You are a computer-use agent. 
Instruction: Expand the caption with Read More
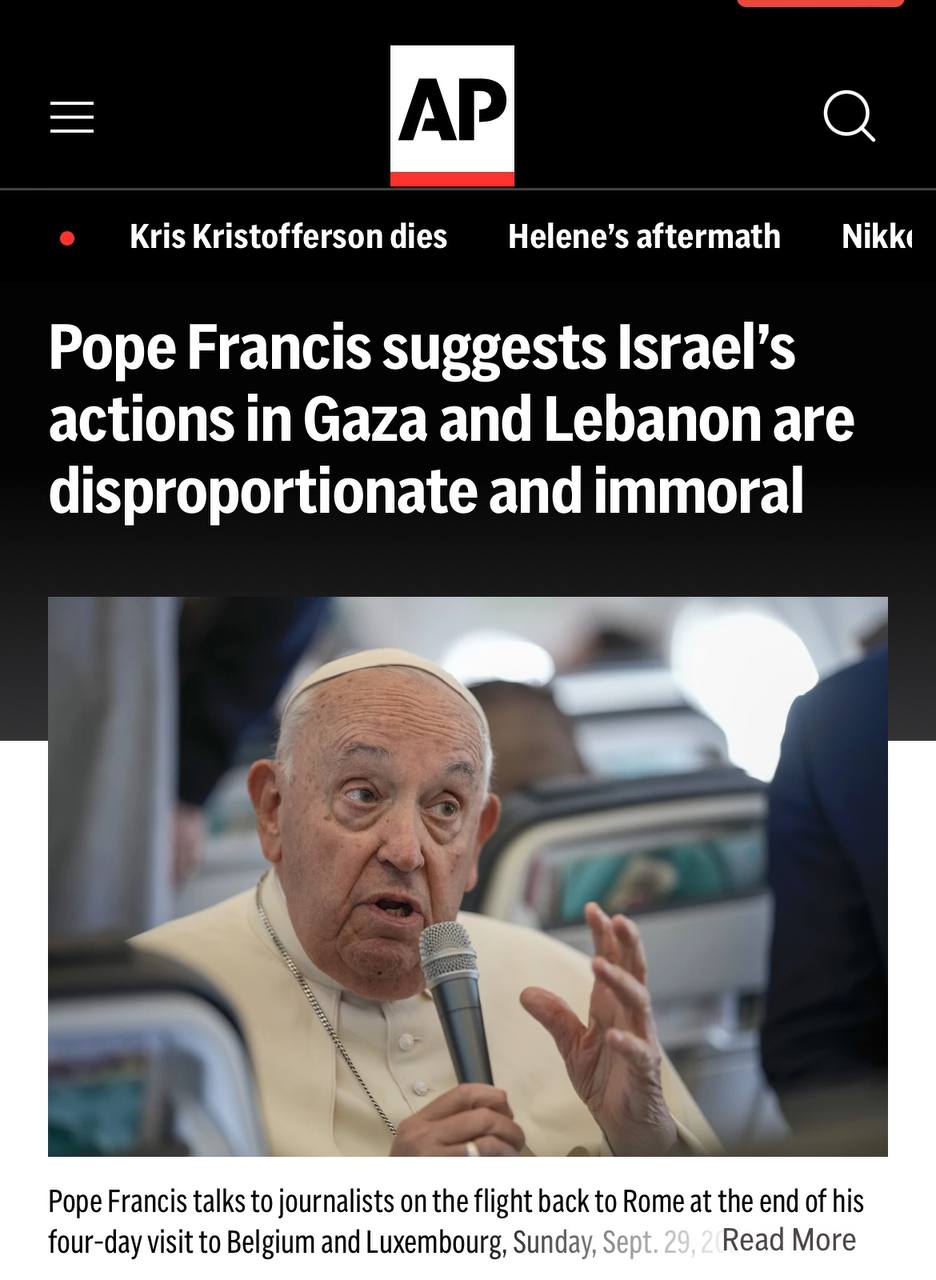tap(788, 1240)
